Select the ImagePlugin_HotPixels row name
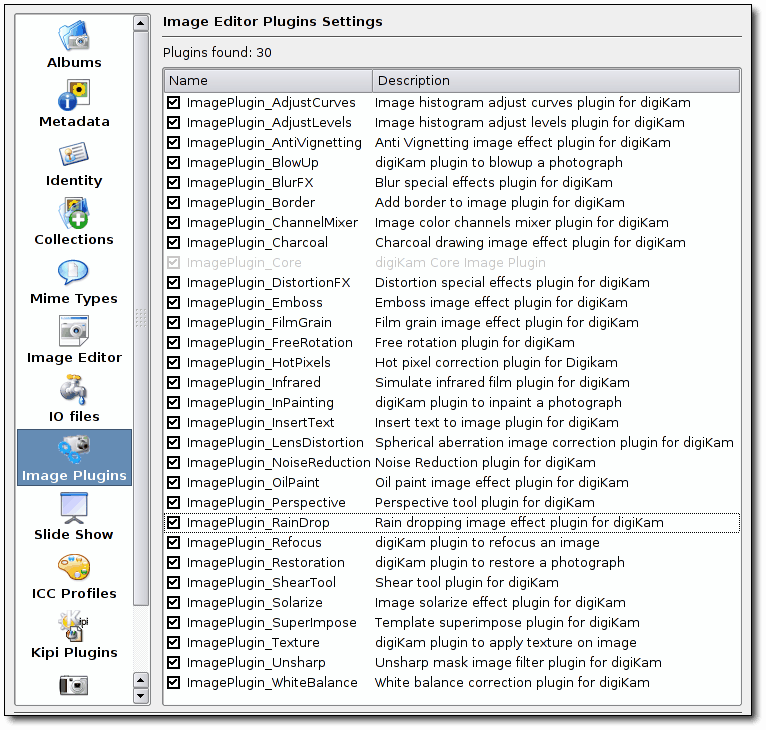 (x=258, y=363)
